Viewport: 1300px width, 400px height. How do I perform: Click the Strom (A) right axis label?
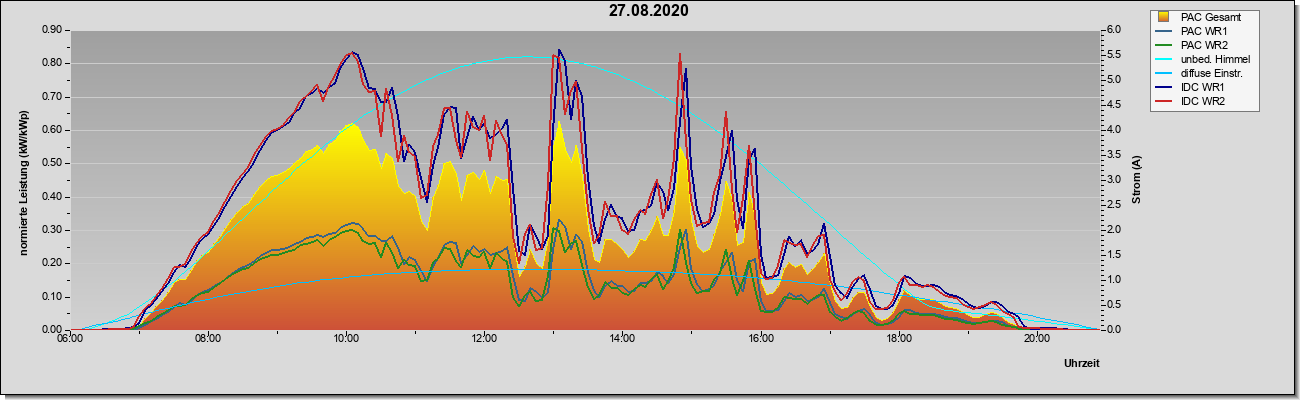(x=1136, y=180)
